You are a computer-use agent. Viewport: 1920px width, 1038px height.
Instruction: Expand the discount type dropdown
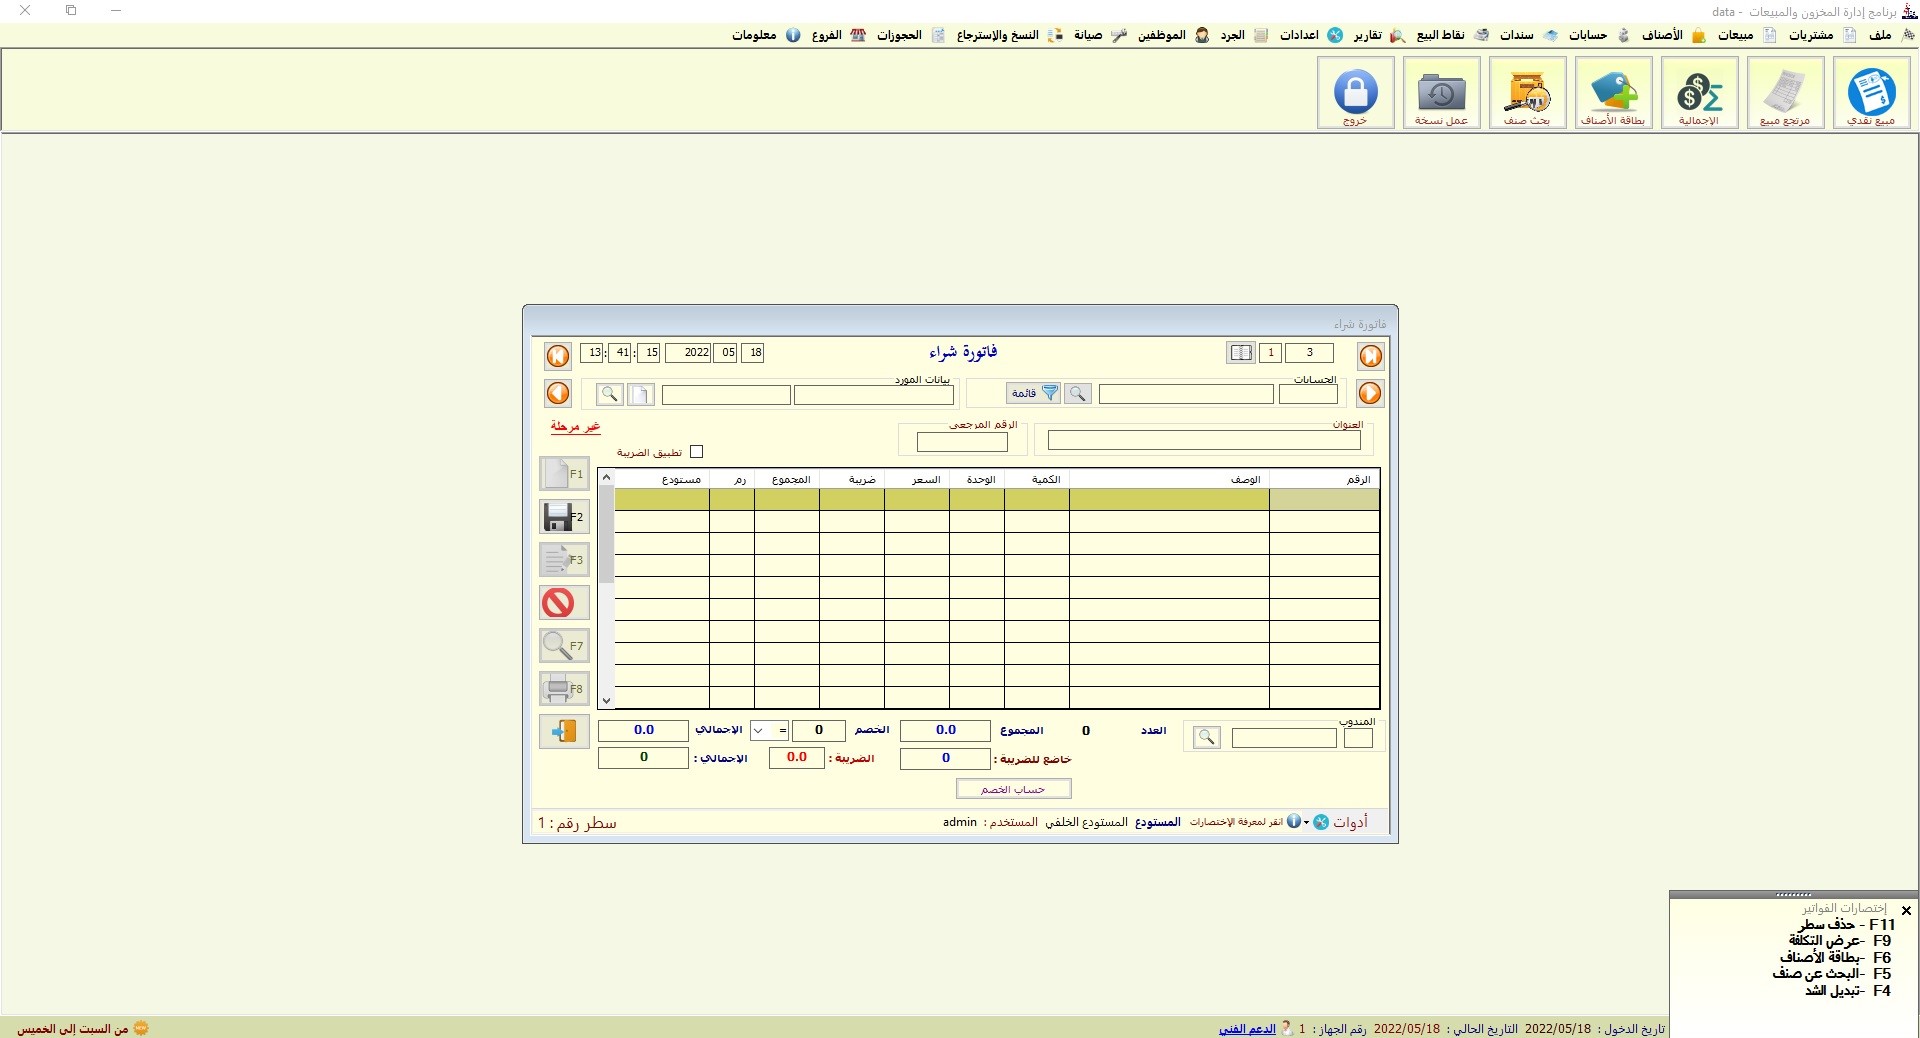(759, 731)
